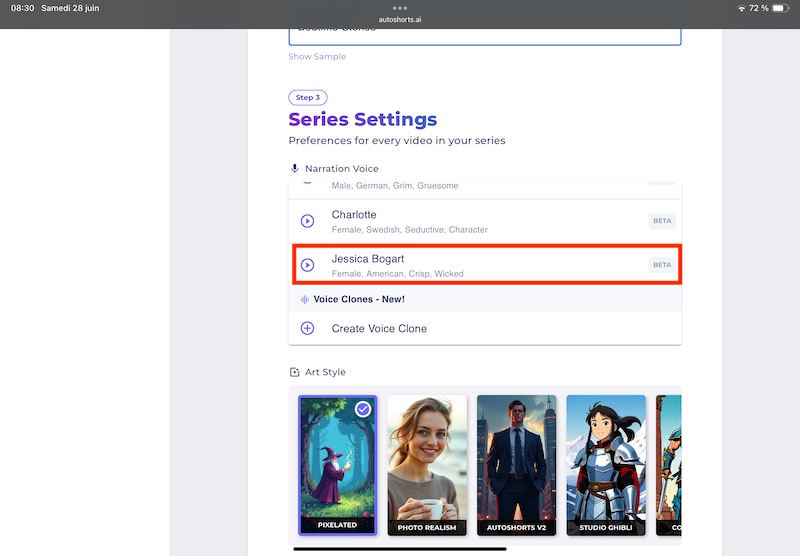Select the Pixelated art style

click(337, 465)
